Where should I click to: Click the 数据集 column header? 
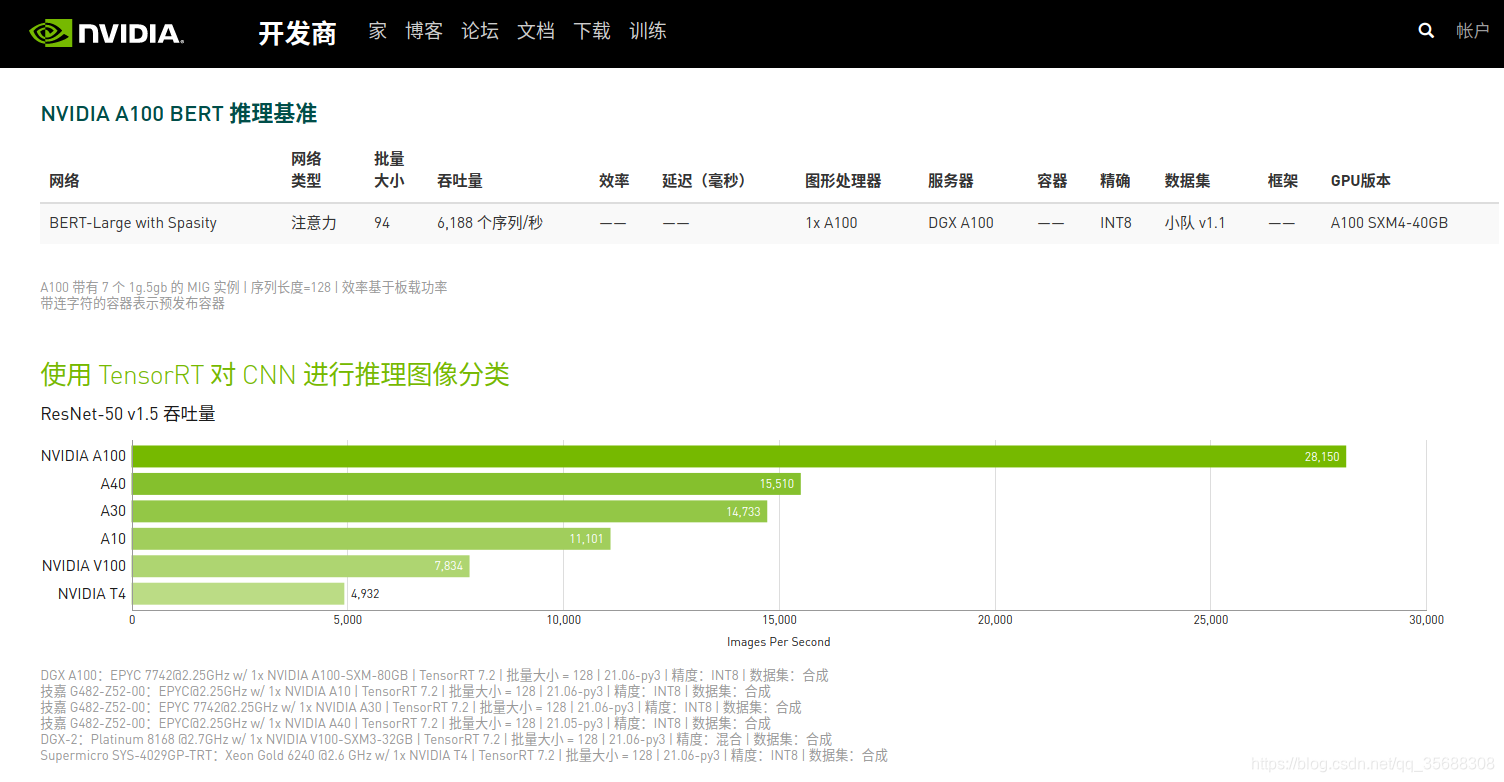pos(1187,181)
